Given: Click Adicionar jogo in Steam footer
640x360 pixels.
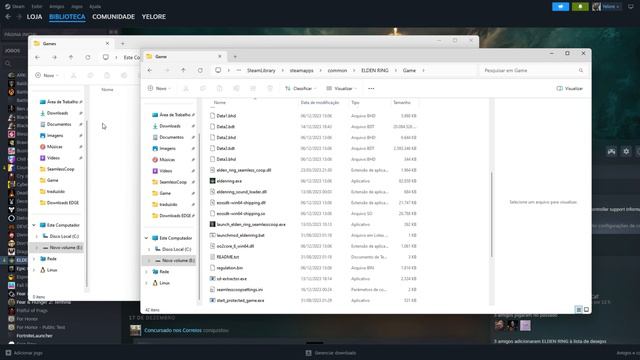Looking at the screenshot, I should 24,353.
